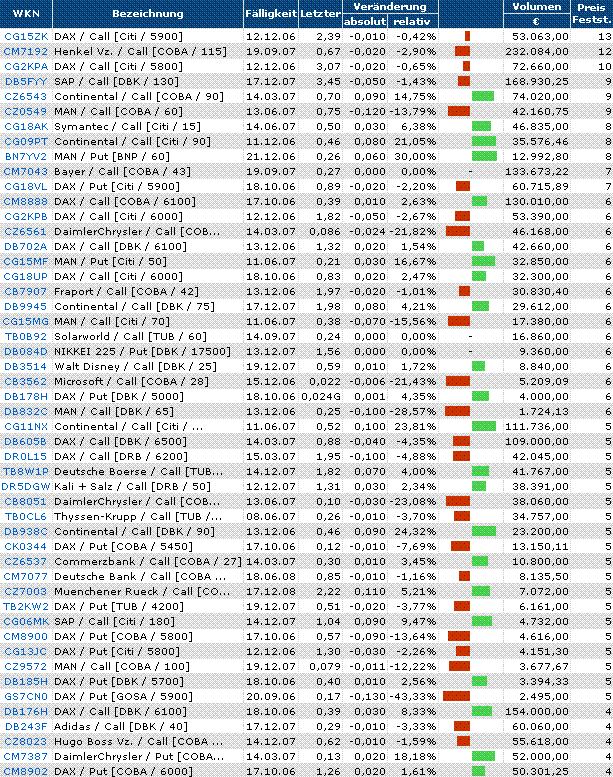Select 'Kali + Salz / Call [DRB / 50]' description
Screen dimensions: 613x777
[132, 487]
